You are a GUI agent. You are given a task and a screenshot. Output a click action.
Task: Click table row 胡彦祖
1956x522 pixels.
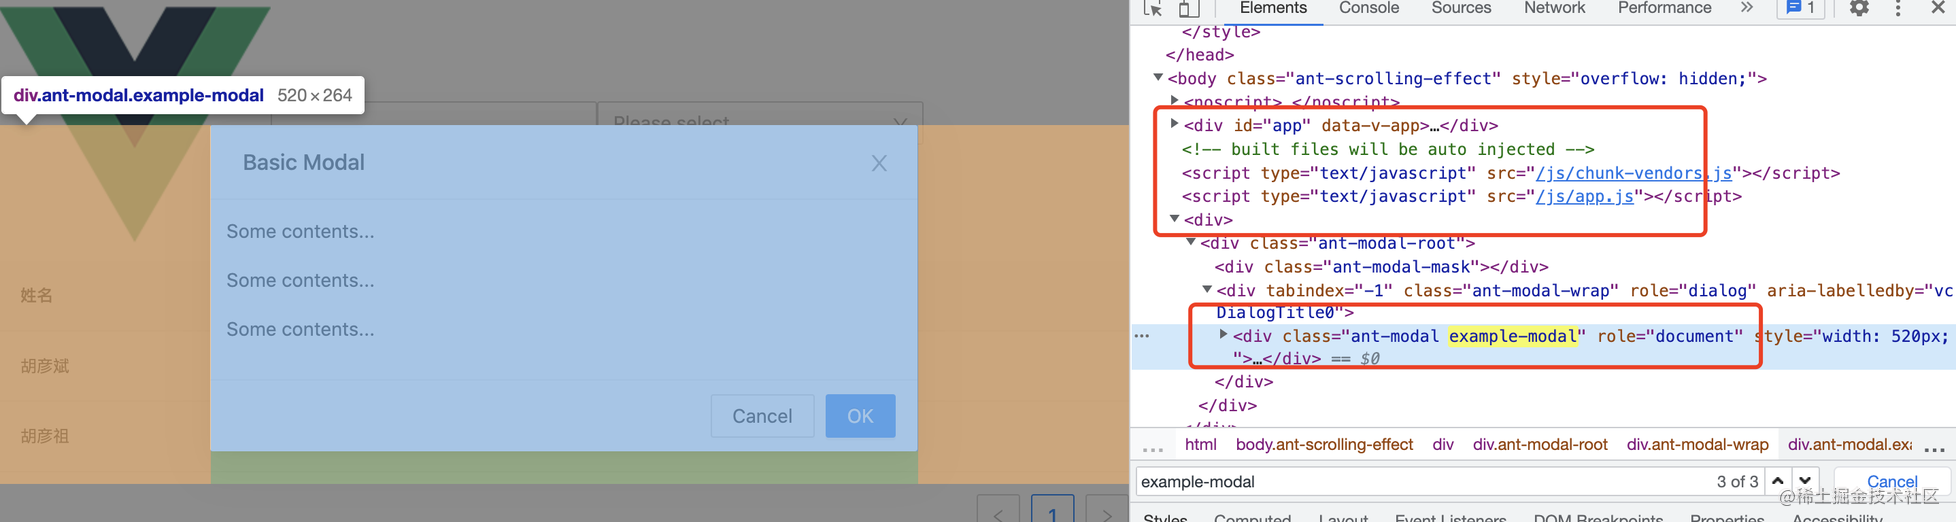45,436
